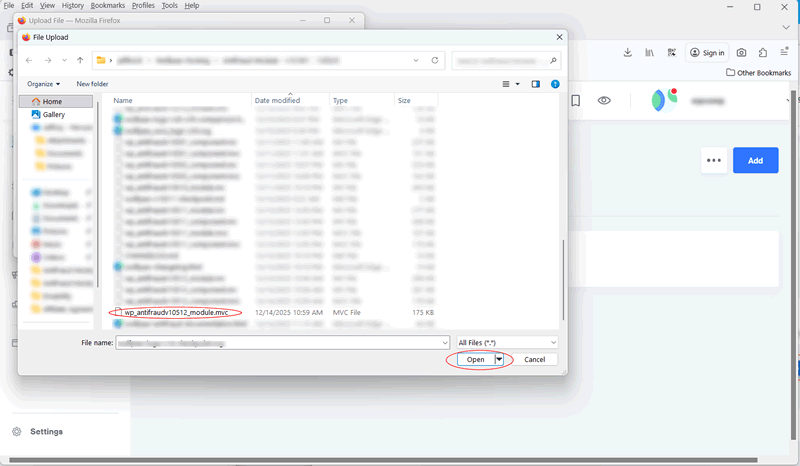Open the Firefox extensions puzzle icon
Image resolution: width=800 pixels, height=466 pixels.
(x=763, y=52)
